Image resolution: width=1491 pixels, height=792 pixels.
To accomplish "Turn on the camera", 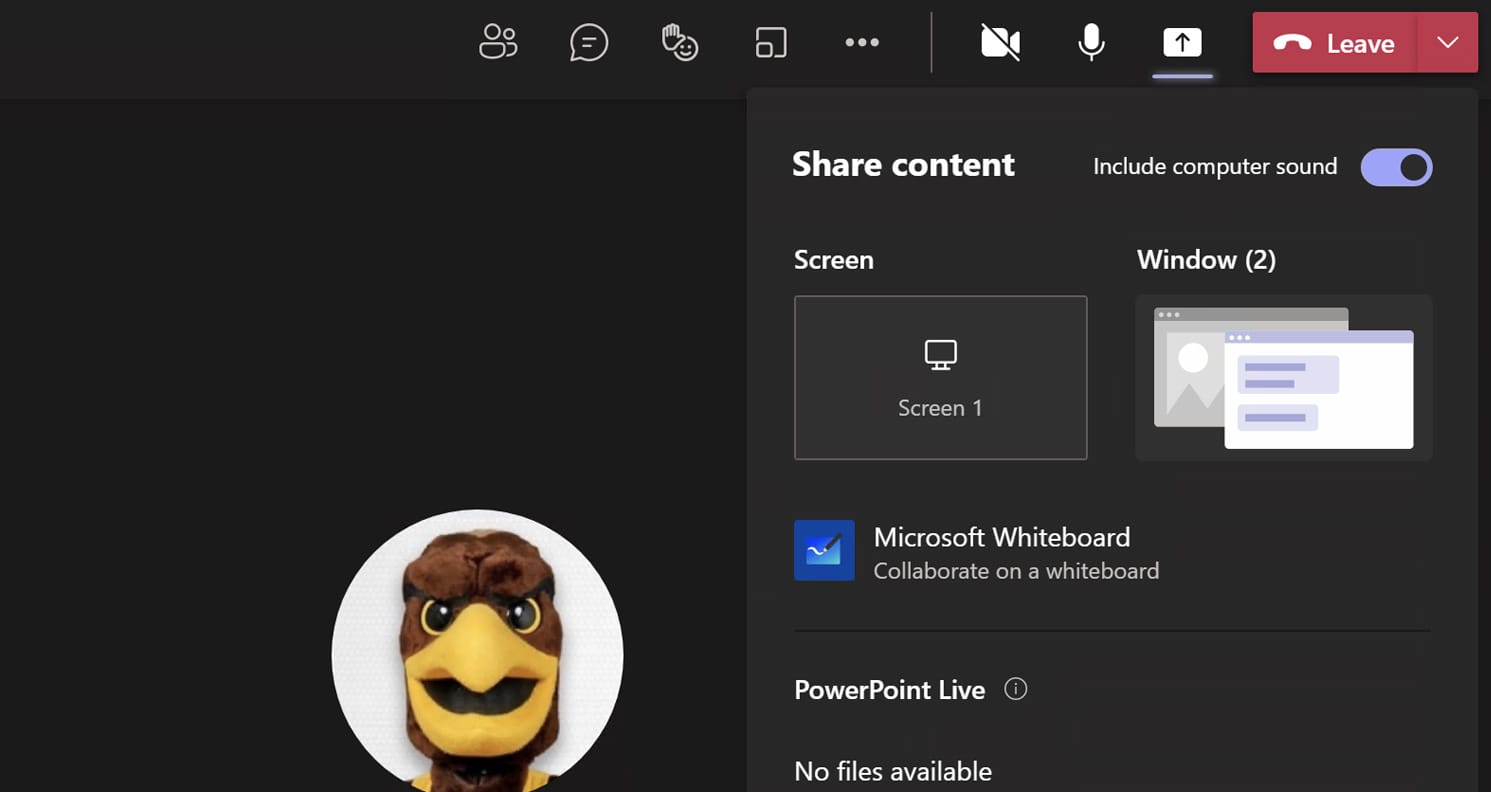I will [x=1000, y=42].
